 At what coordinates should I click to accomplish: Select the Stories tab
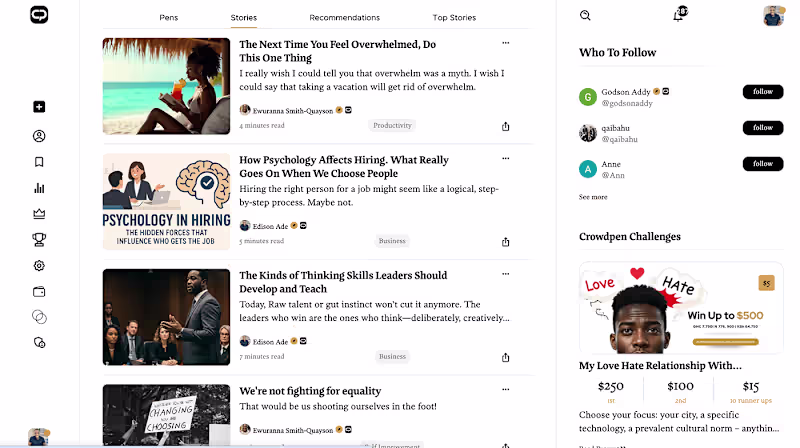(x=243, y=17)
